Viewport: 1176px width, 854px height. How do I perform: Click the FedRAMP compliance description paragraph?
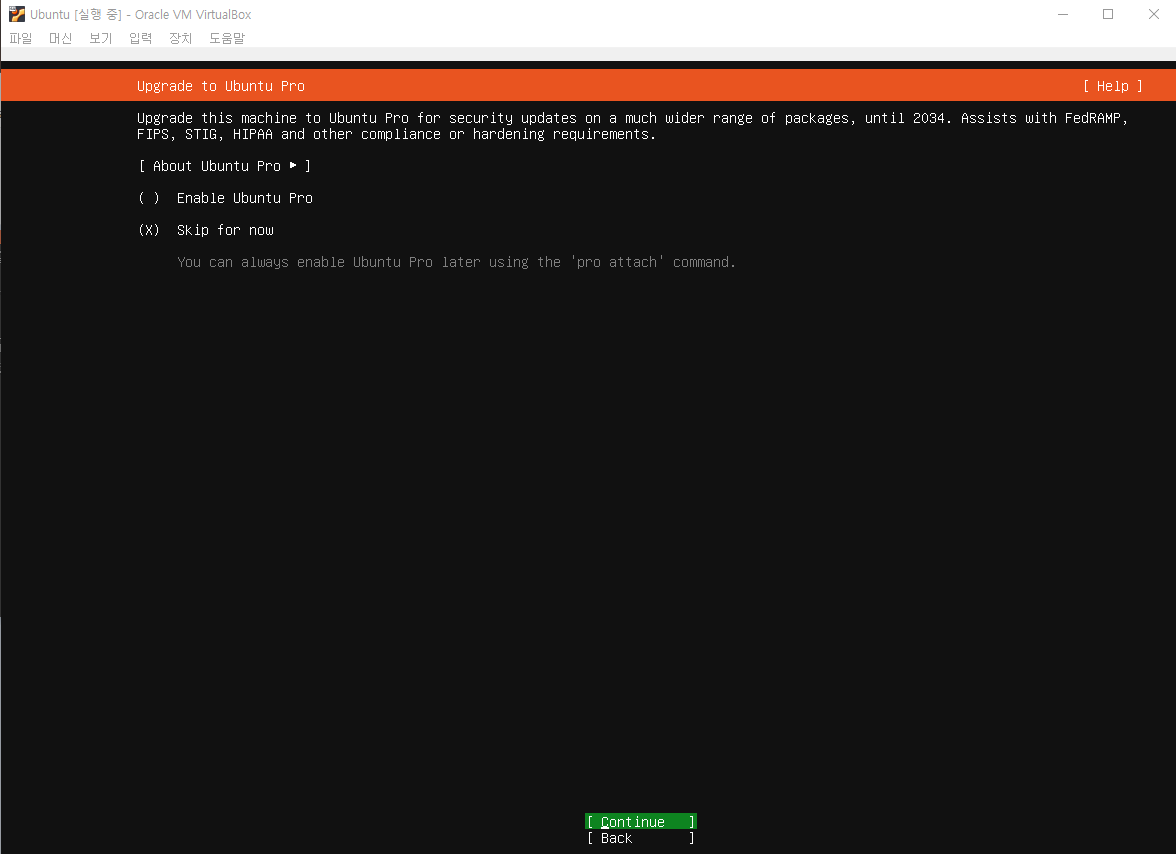coord(632,126)
